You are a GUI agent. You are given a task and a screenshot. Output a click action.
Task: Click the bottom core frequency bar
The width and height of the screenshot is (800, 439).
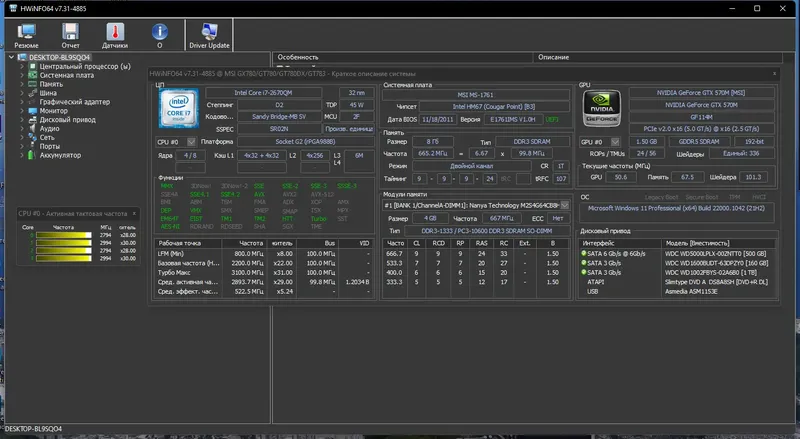coord(64,258)
